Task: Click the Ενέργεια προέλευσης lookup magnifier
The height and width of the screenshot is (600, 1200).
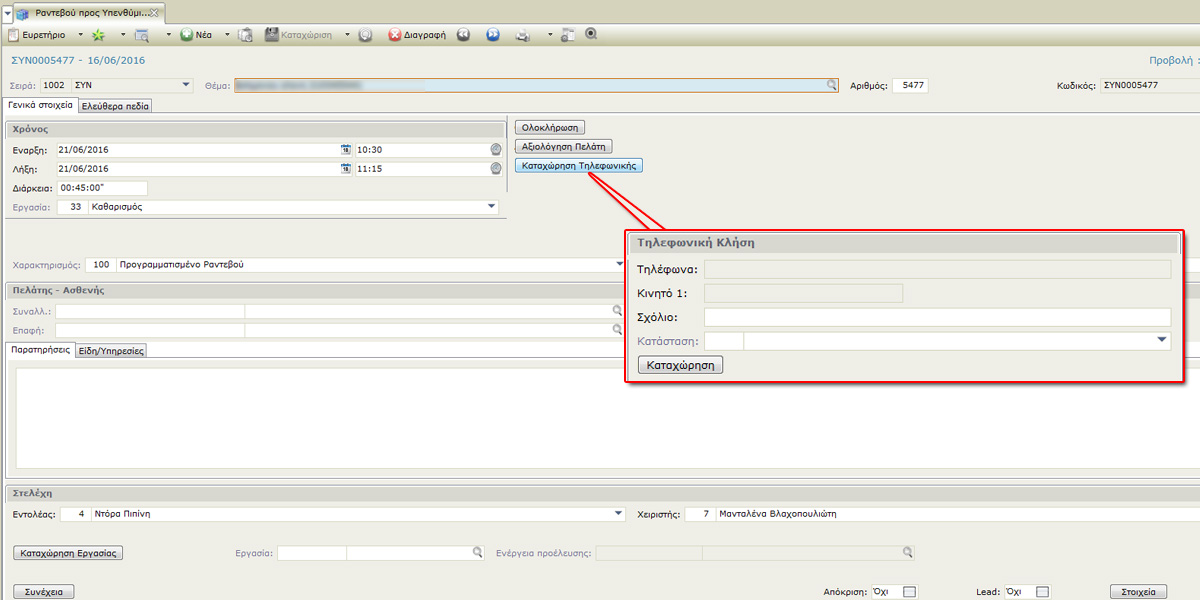Action: point(908,552)
